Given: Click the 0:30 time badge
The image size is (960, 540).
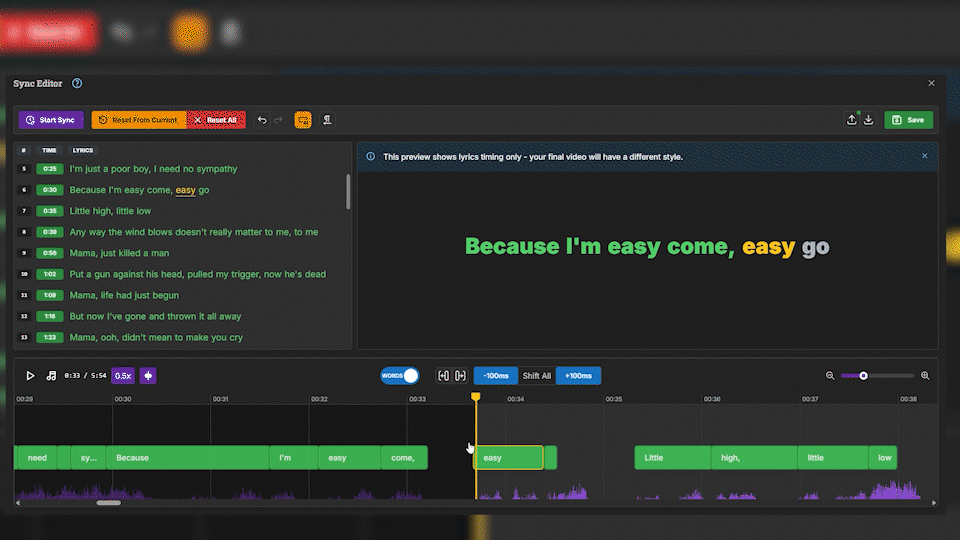Looking at the screenshot, I should coord(50,190).
